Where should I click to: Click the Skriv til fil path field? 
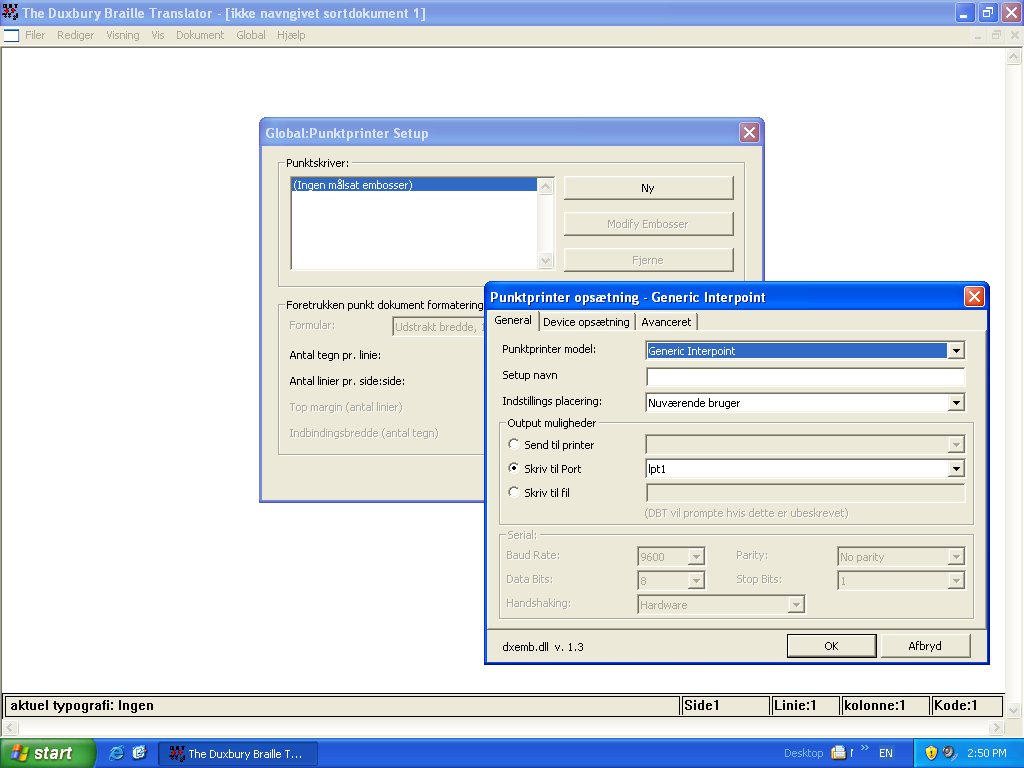(x=805, y=493)
